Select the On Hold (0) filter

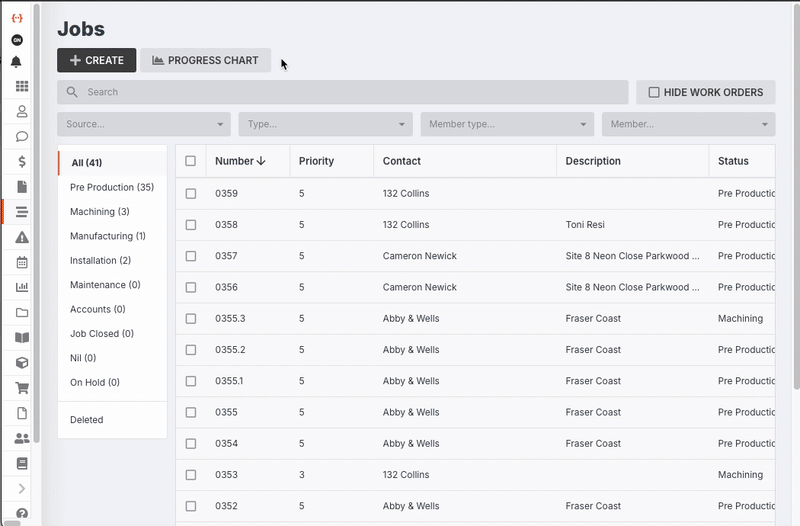[x=113, y=382]
